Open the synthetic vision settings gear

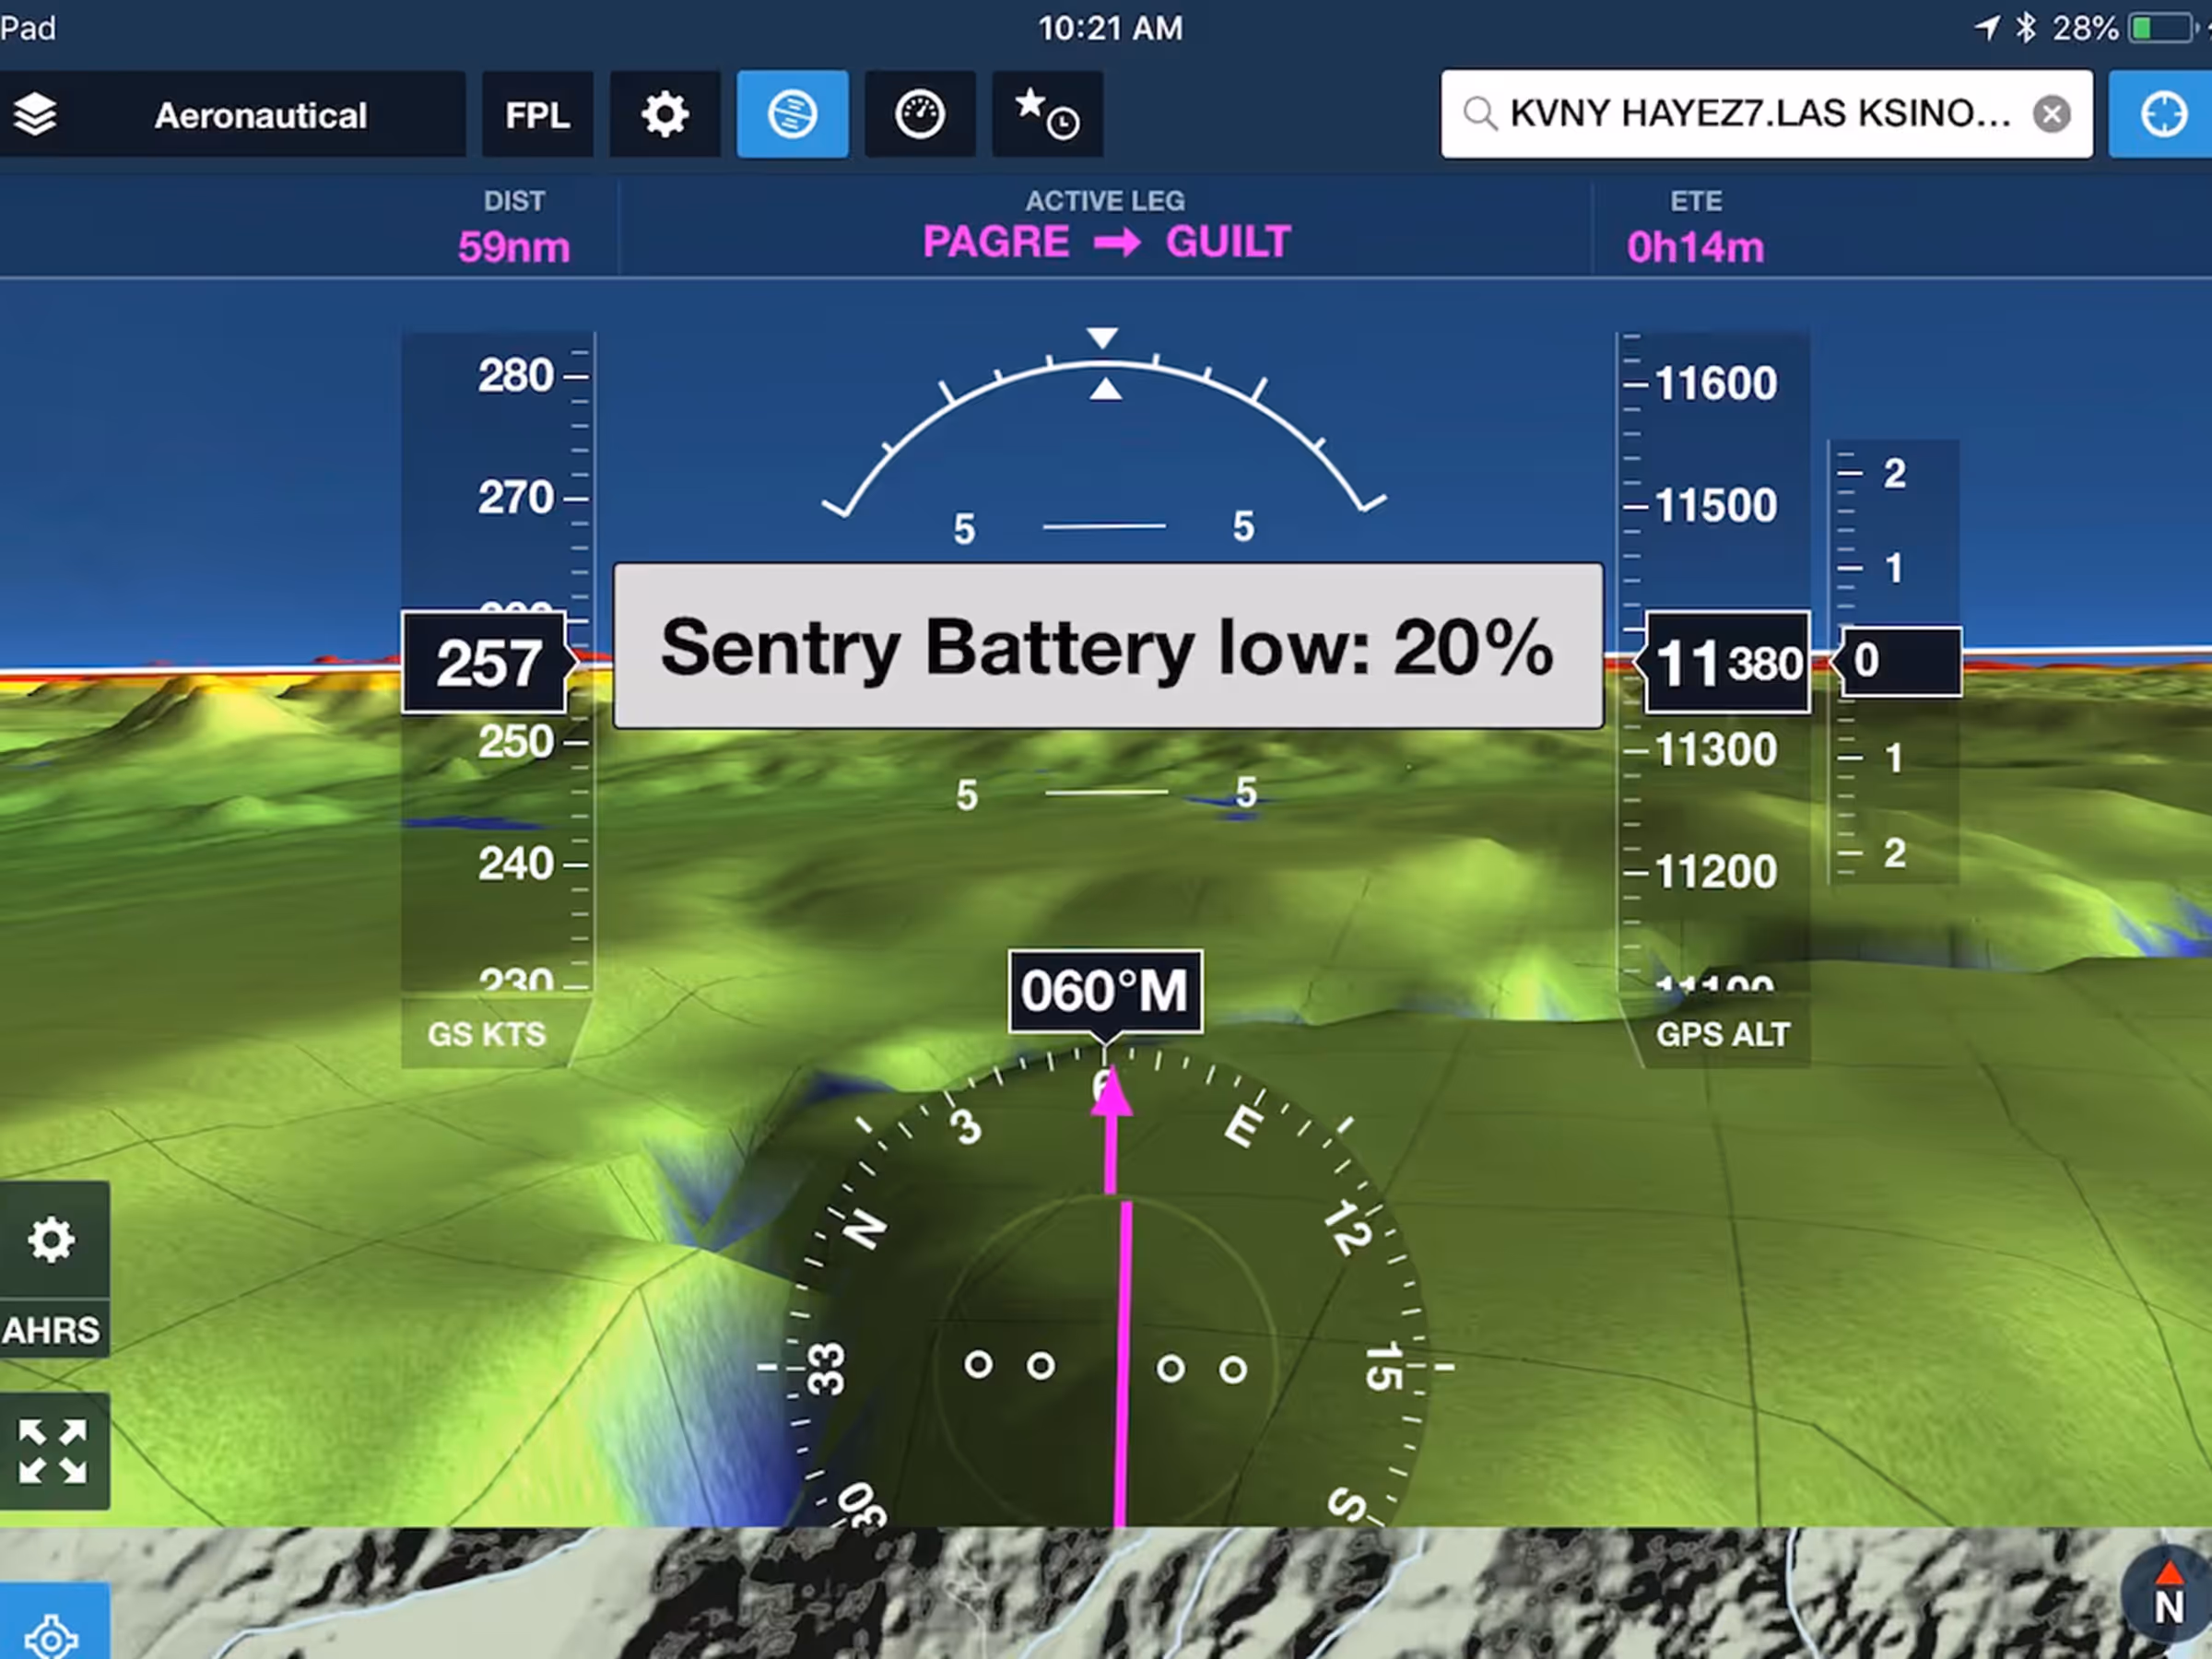[52, 1240]
